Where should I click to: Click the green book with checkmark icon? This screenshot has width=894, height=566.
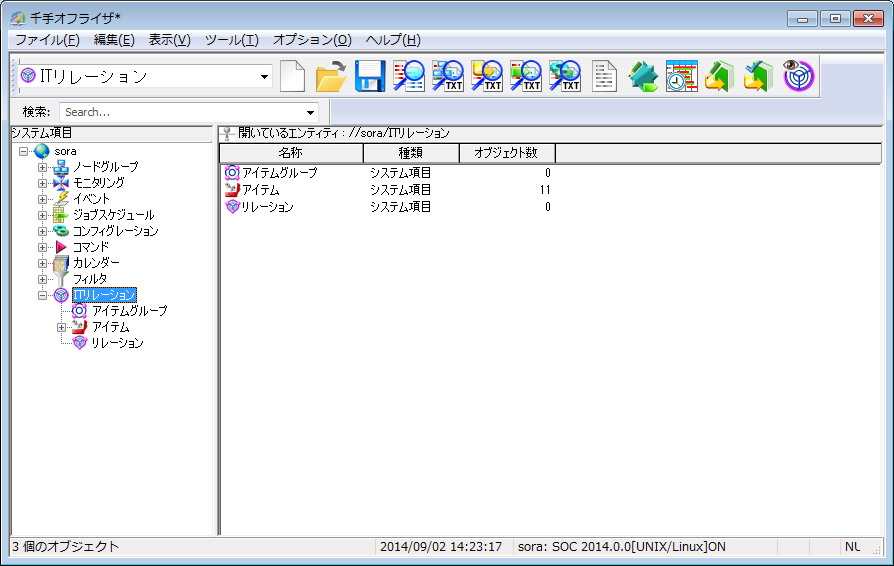click(x=759, y=76)
